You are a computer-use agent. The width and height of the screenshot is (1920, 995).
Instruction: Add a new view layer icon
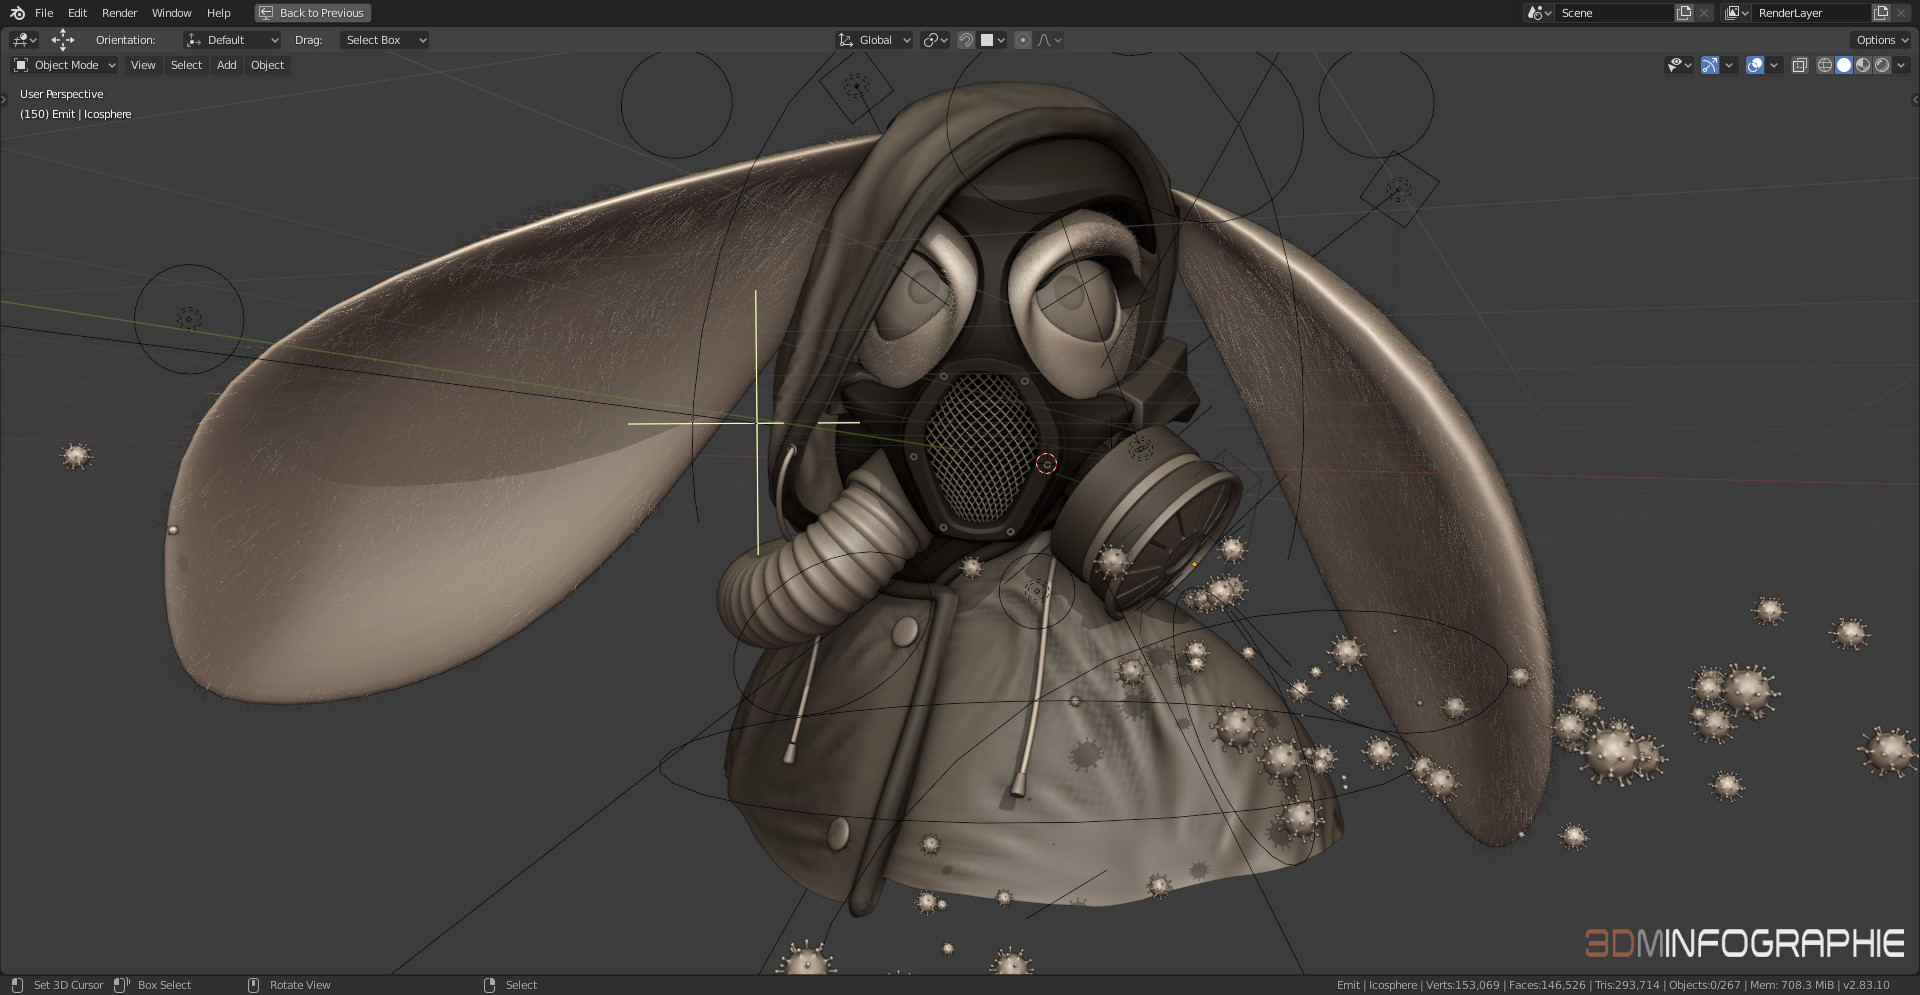pyautogui.click(x=1881, y=13)
